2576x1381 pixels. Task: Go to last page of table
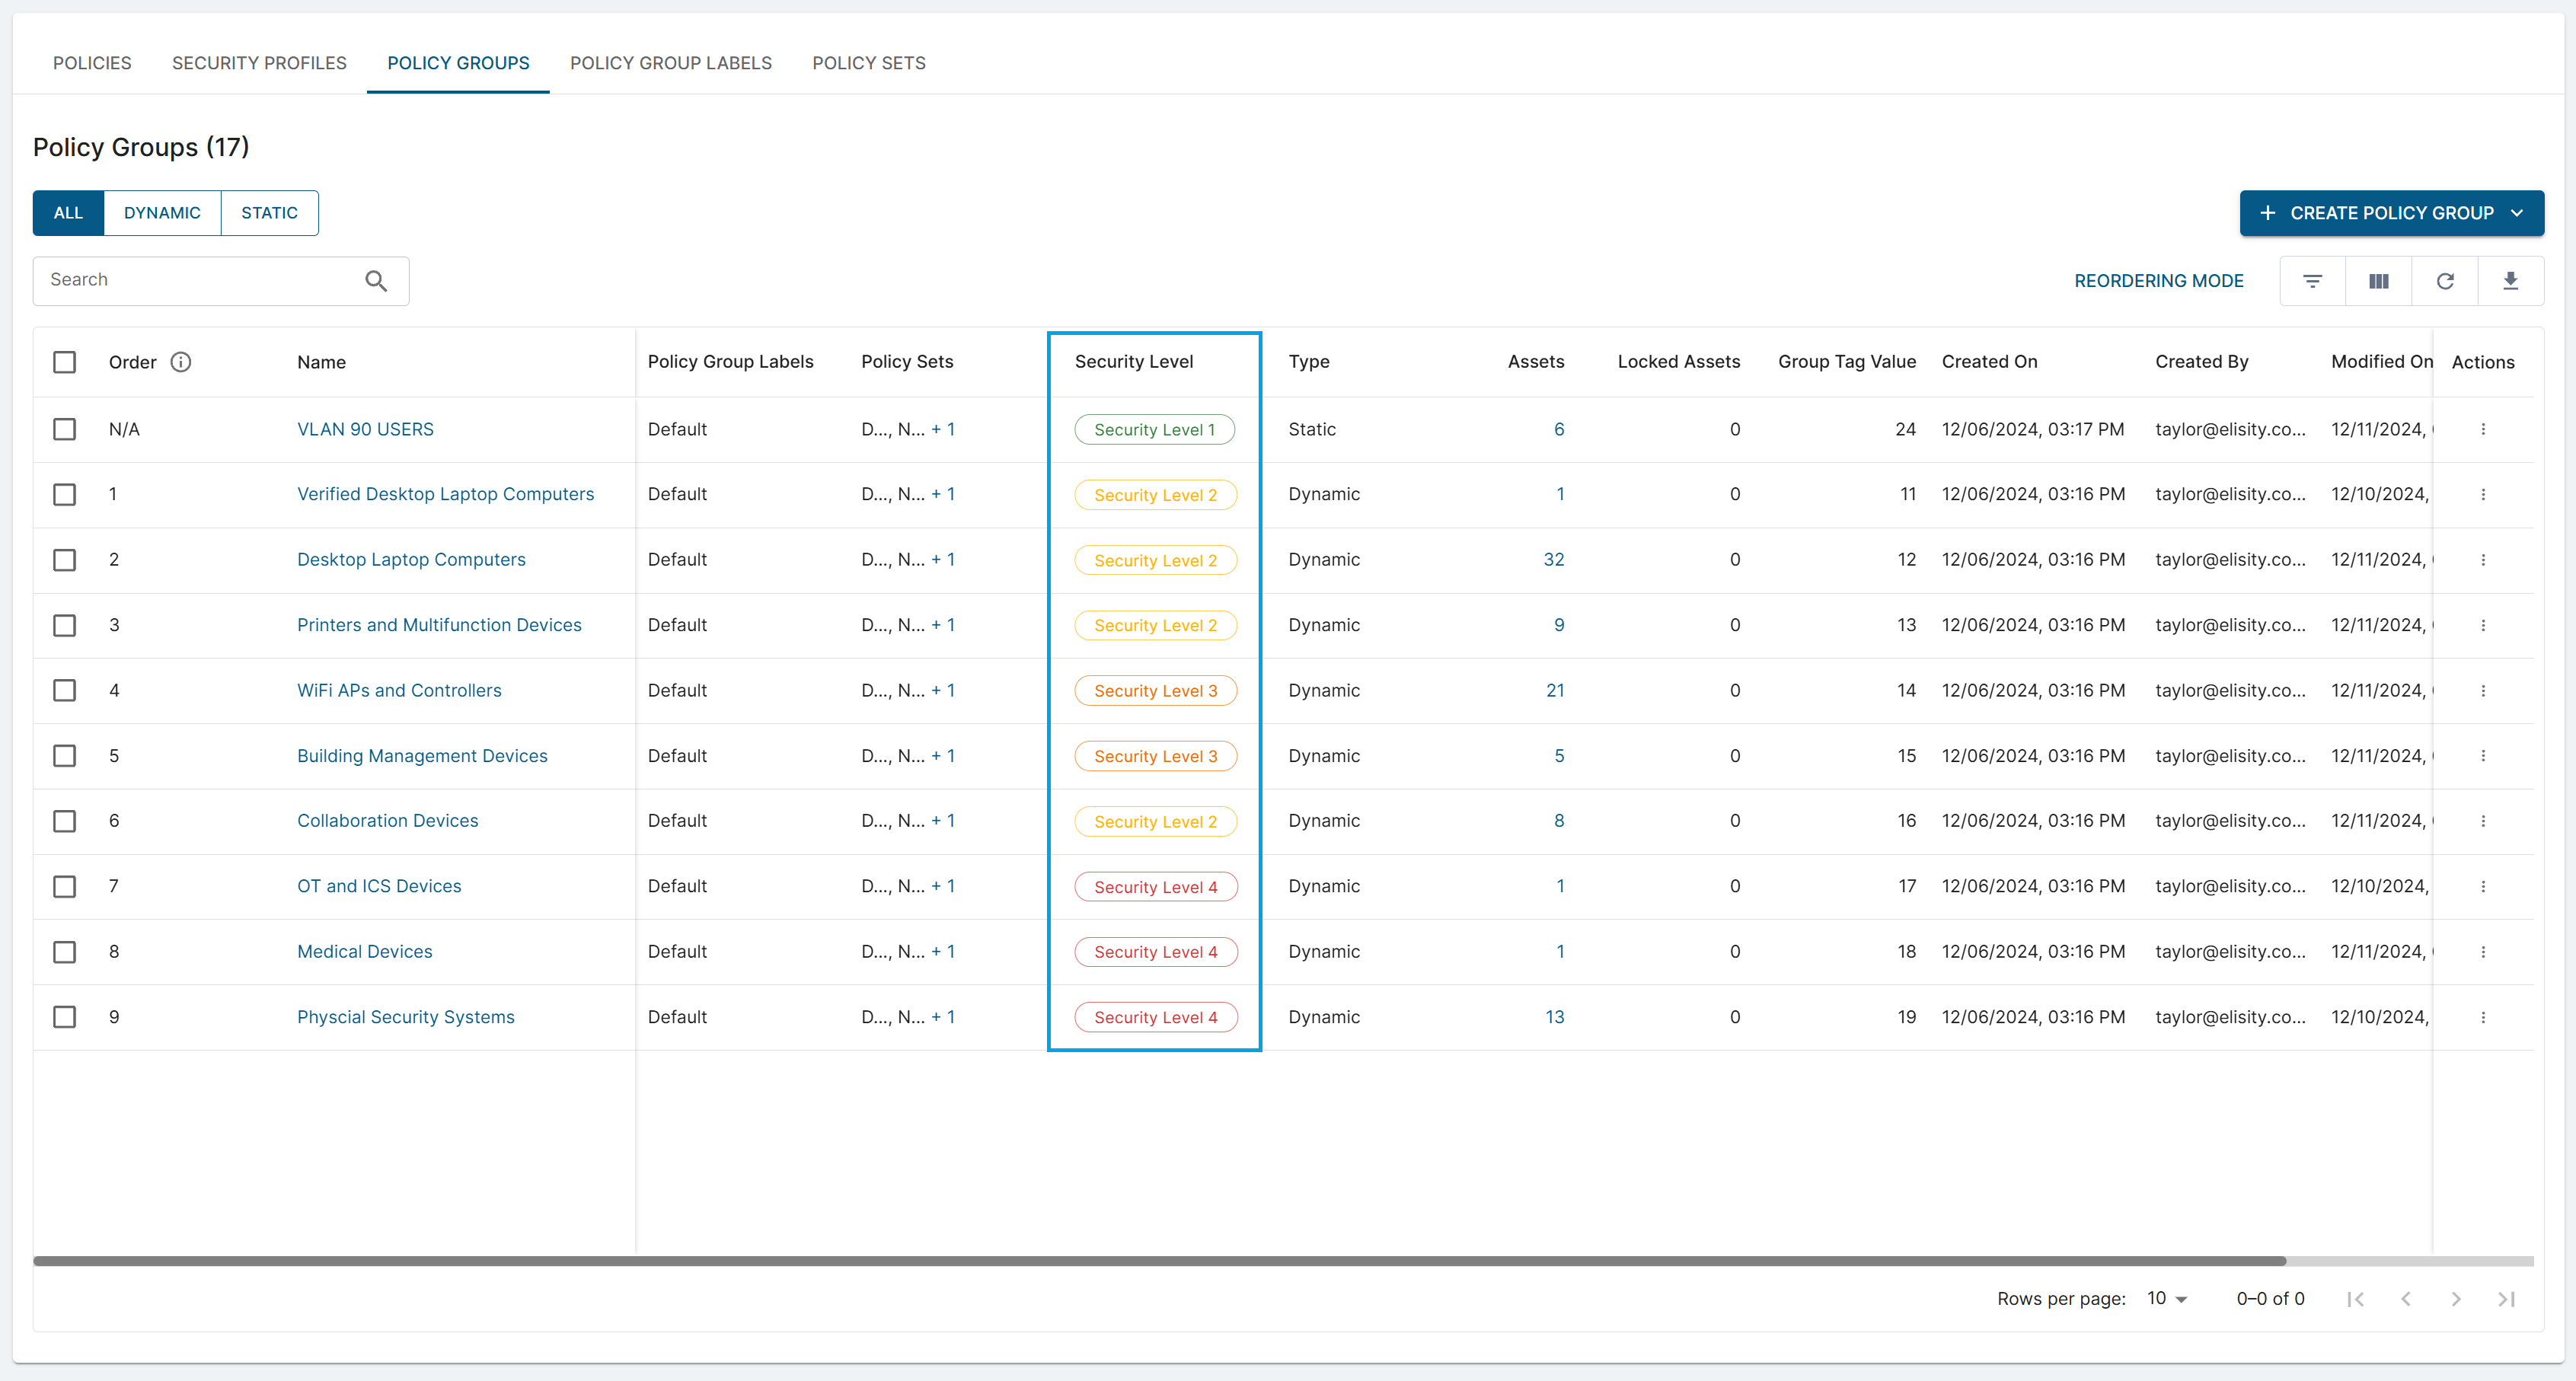point(2506,1299)
